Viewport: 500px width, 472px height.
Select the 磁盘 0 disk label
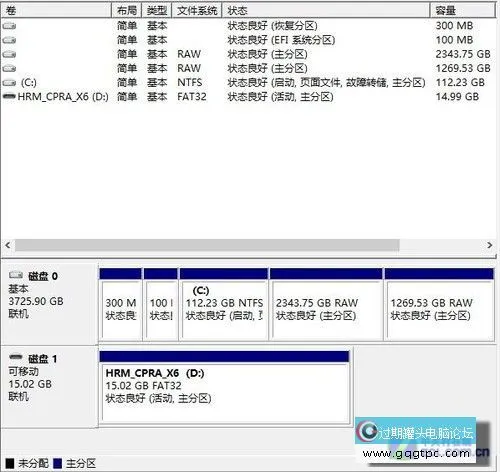pos(43,276)
